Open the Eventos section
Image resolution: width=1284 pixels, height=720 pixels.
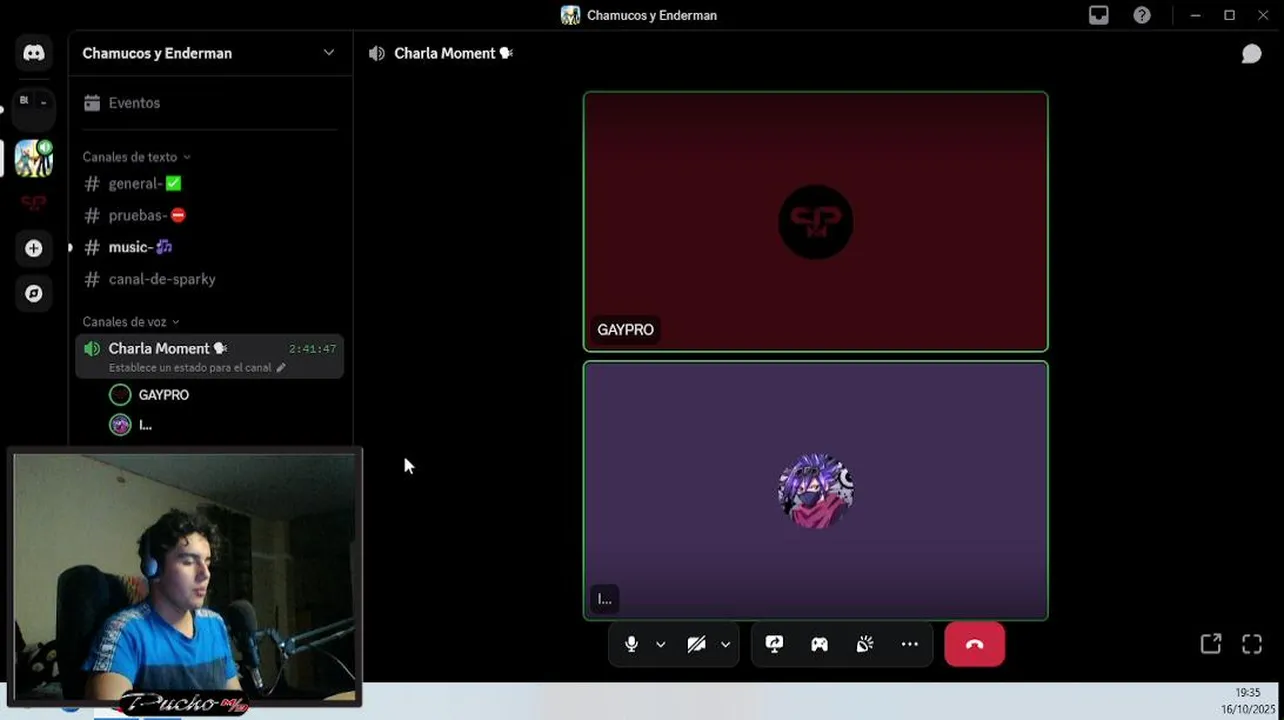[210, 103]
